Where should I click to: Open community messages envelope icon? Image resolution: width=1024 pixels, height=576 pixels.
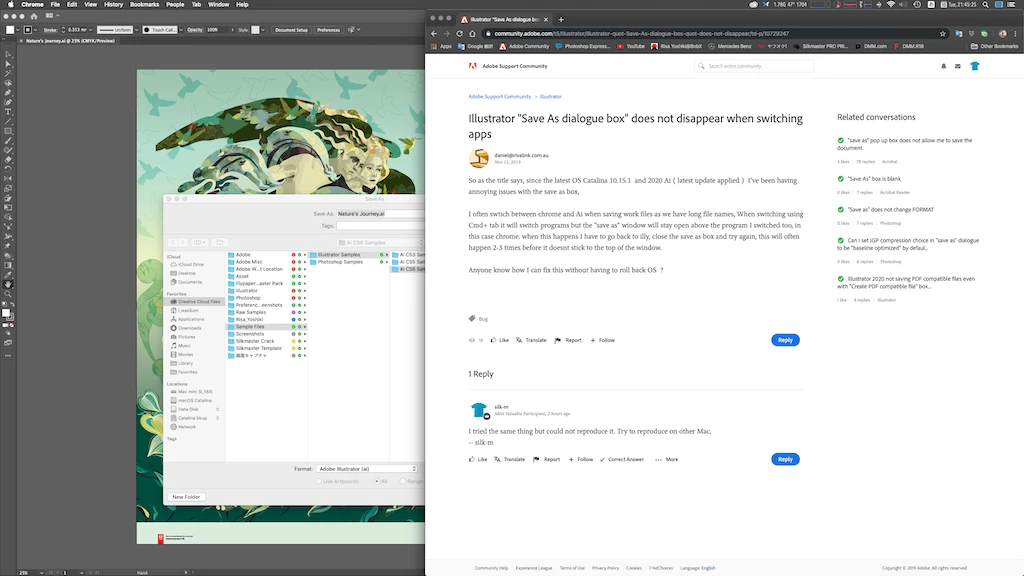(x=957, y=66)
